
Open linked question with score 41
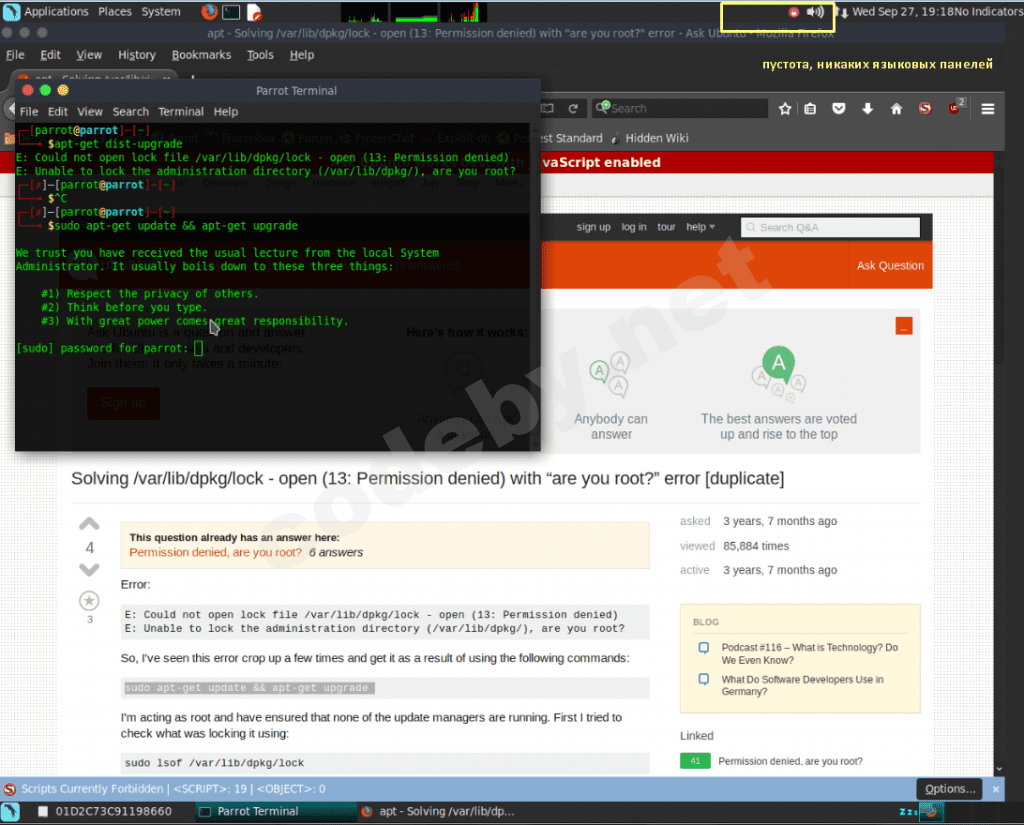(x=790, y=761)
